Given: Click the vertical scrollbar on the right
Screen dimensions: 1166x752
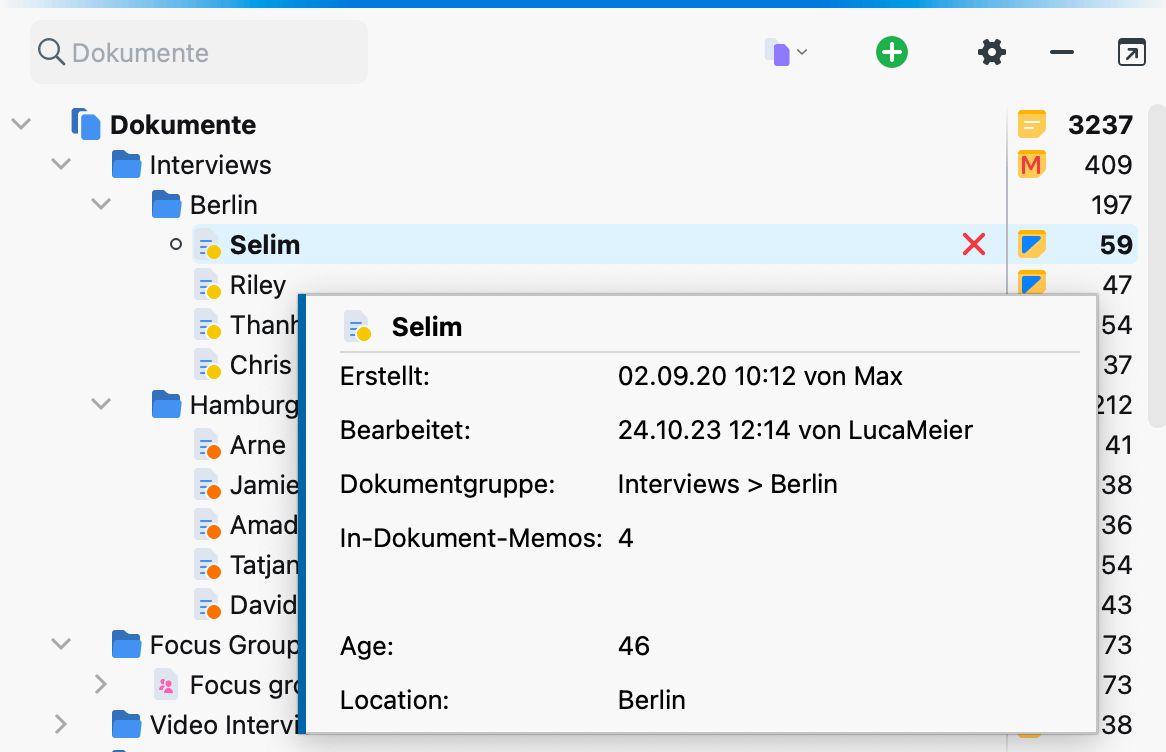Looking at the screenshot, I should tap(1156, 266).
